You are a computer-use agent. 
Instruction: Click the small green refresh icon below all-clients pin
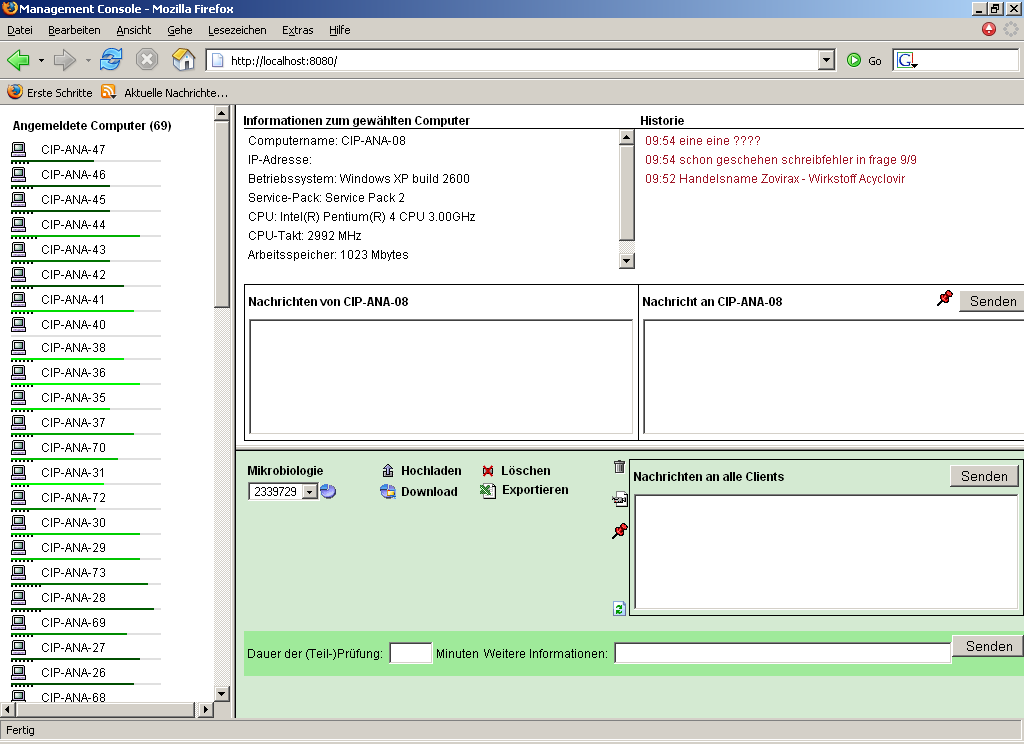619,608
